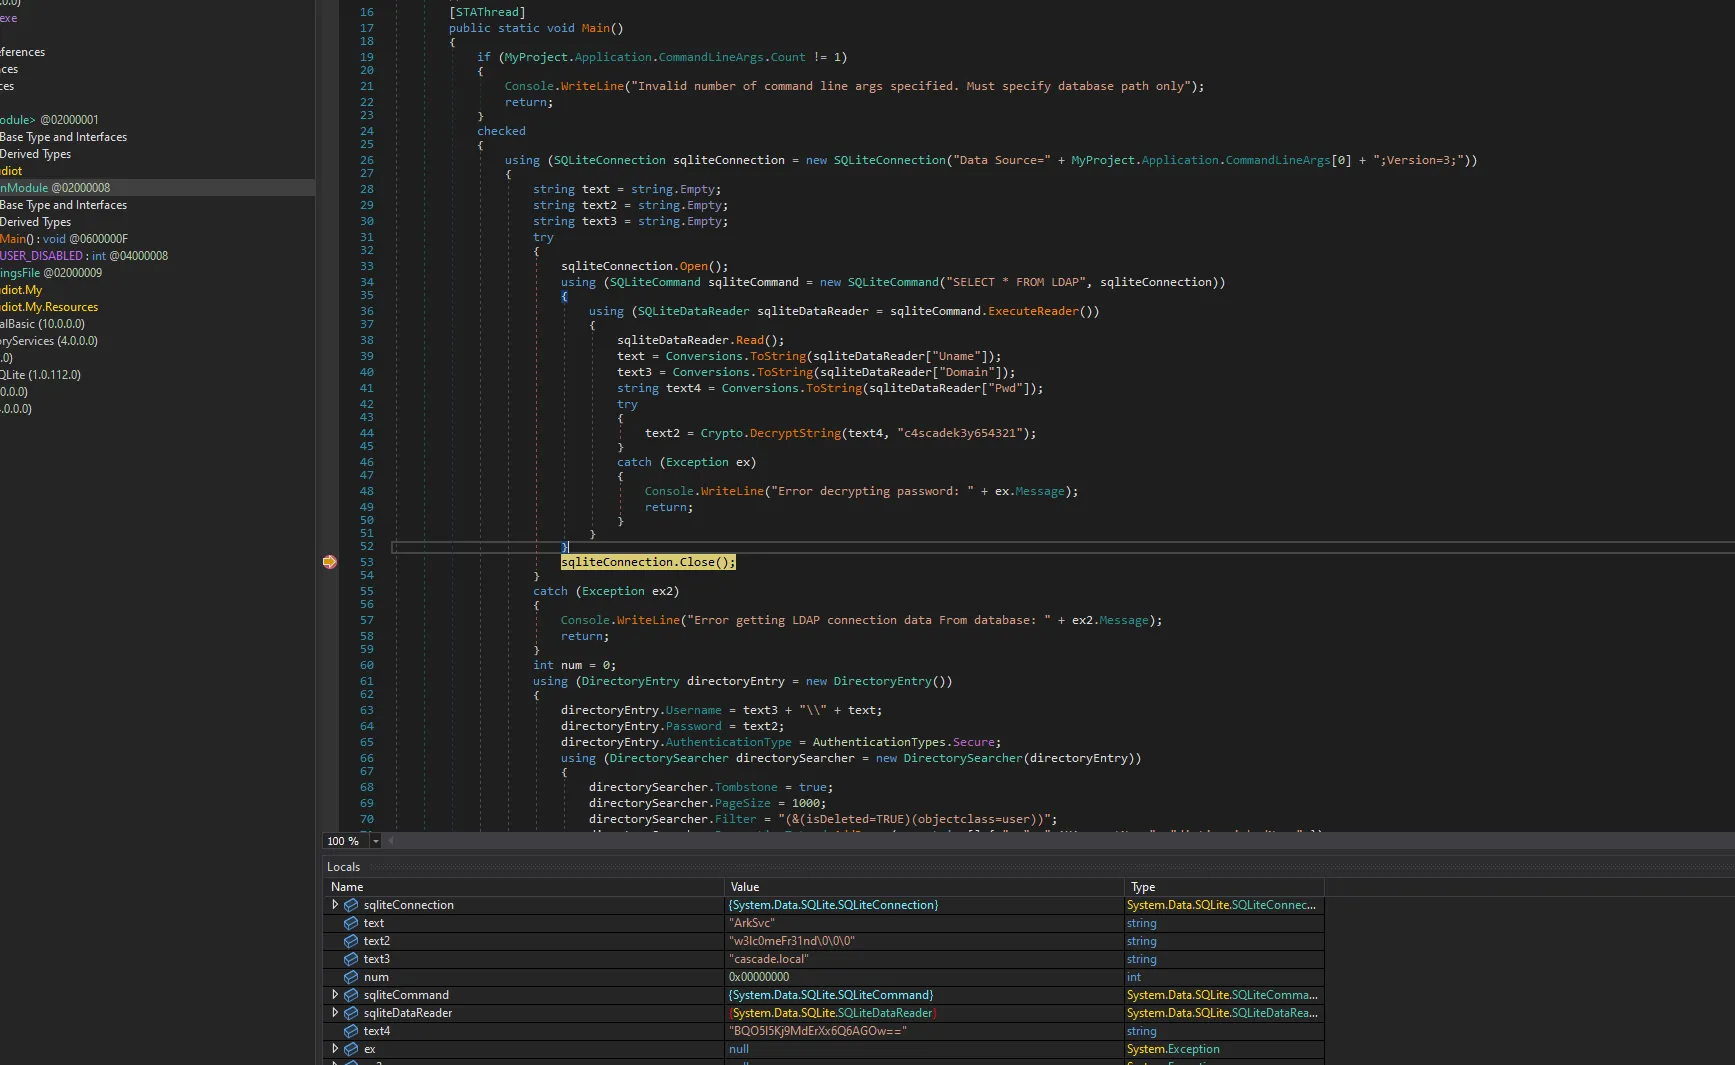Select the null value of ex
This screenshot has width=1735, height=1065.
tap(739, 1049)
